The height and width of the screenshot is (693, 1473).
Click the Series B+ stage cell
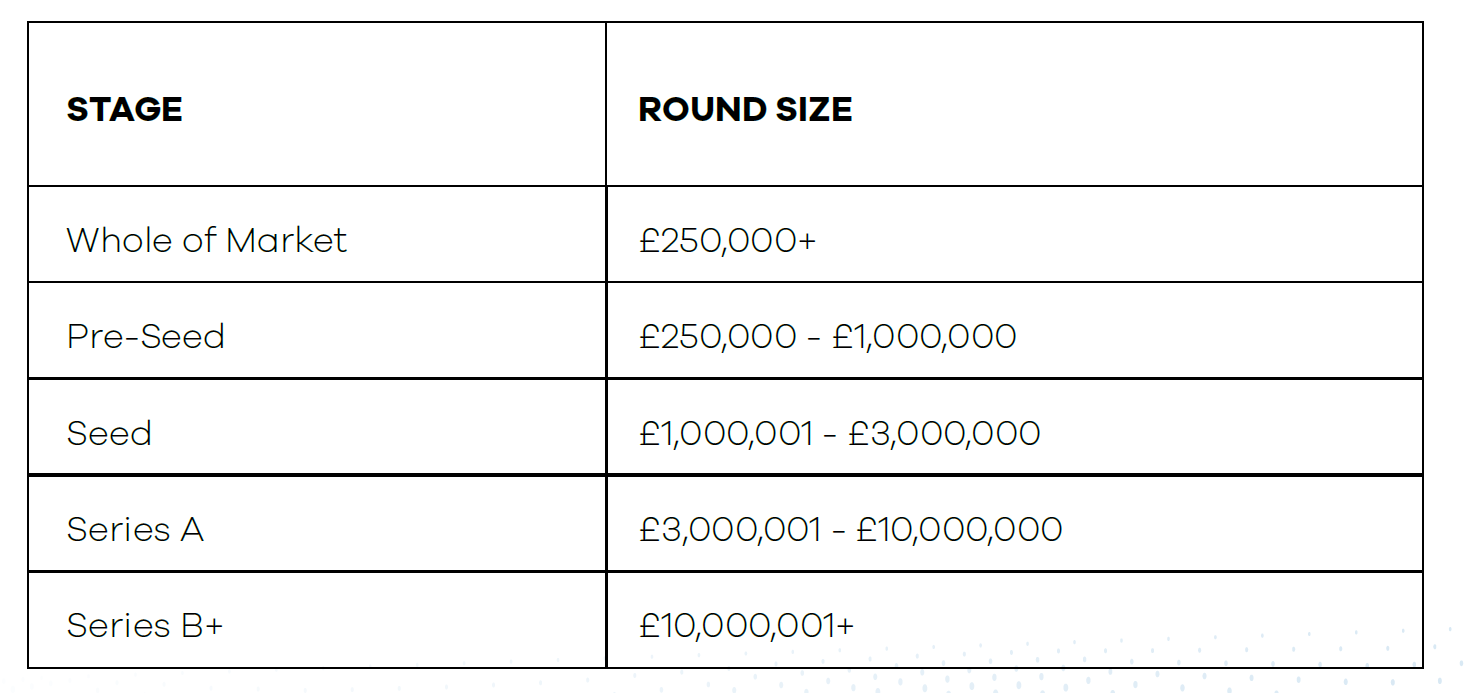point(317,620)
